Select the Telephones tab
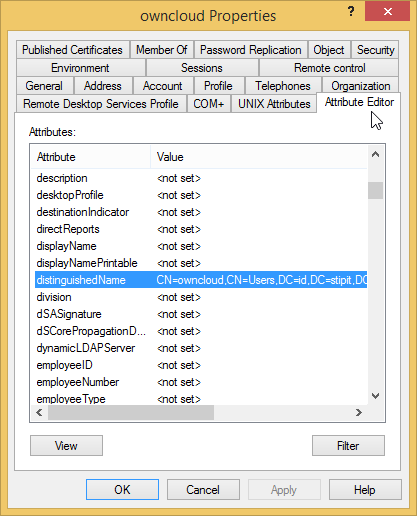 pyautogui.click(x=283, y=86)
